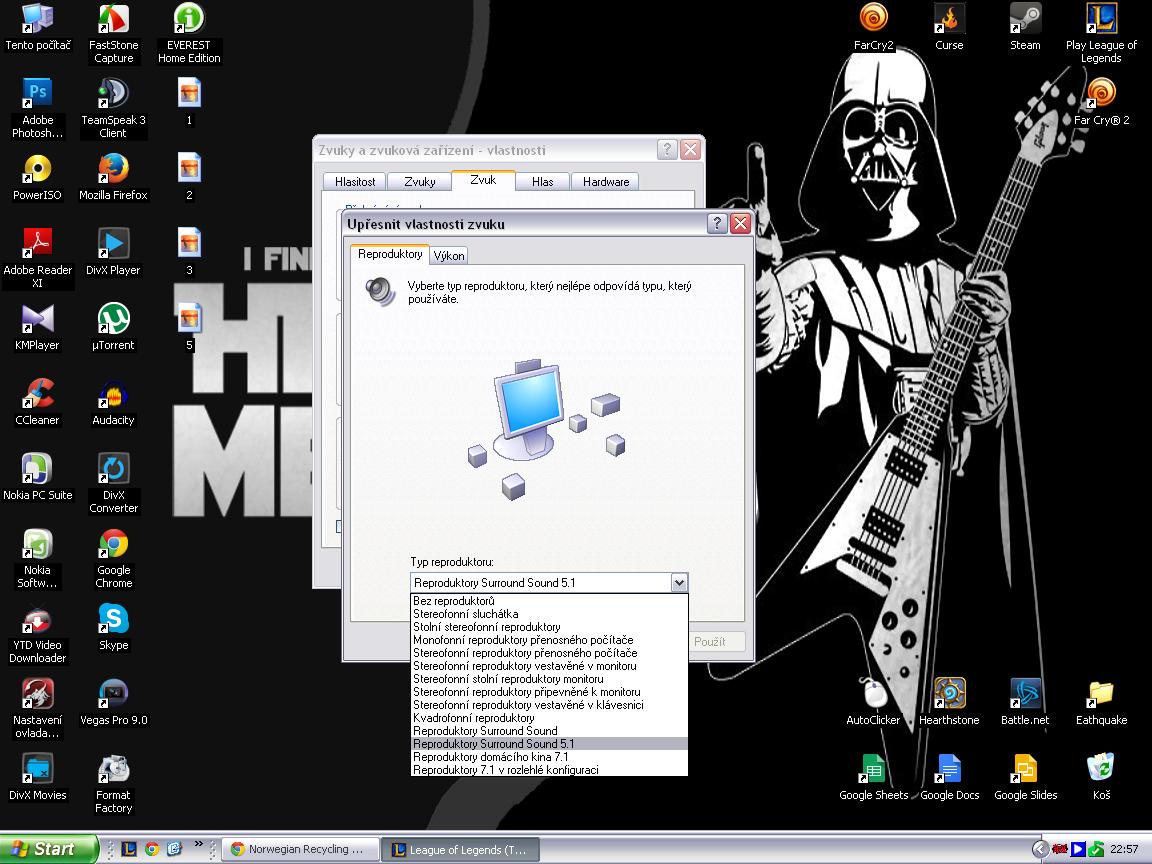Select Bez reproduktorů from speaker list
The height and width of the screenshot is (864, 1152).
pyautogui.click(x=454, y=601)
